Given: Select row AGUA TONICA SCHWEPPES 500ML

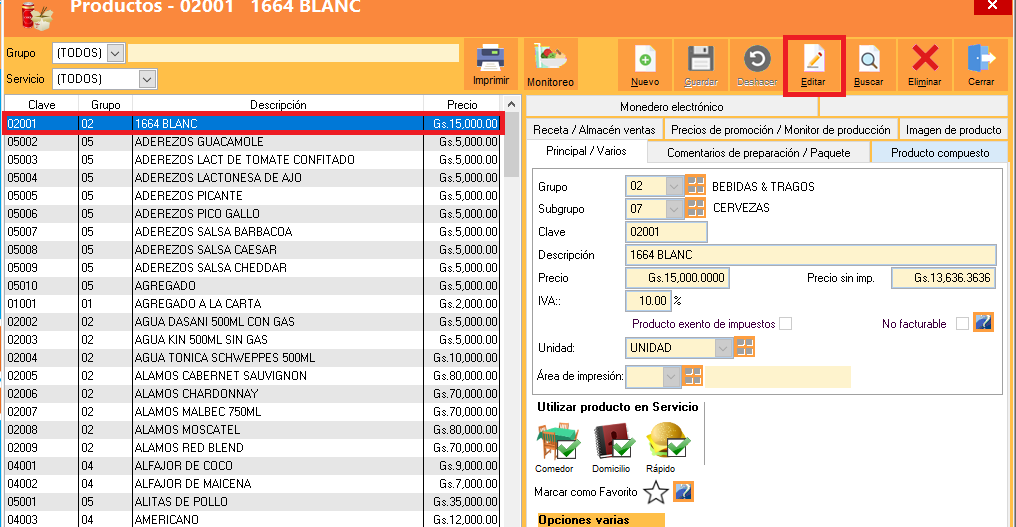Looking at the screenshot, I should point(253,358).
